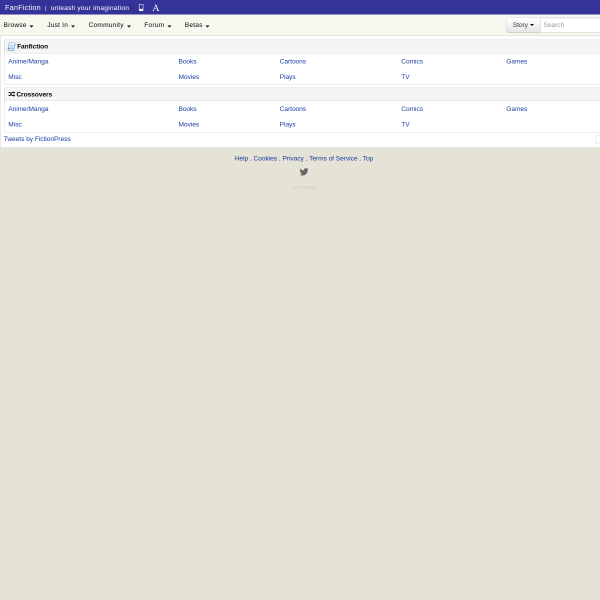This screenshot has width=600, height=600.
Task: Open Fanfiction Books category
Action: 188,62
